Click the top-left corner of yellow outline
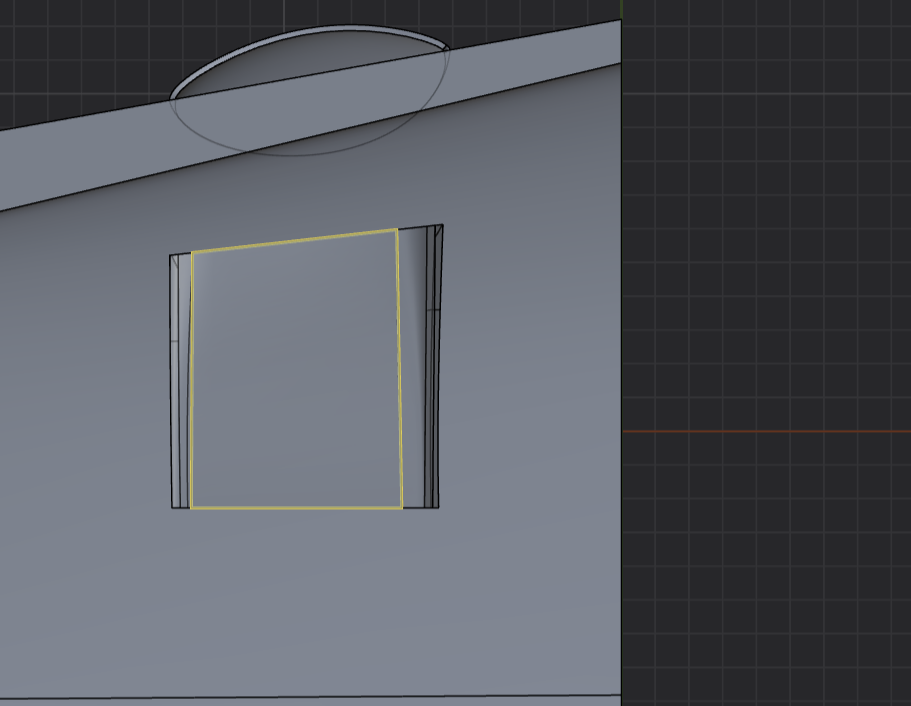911x706 pixels. [192, 252]
